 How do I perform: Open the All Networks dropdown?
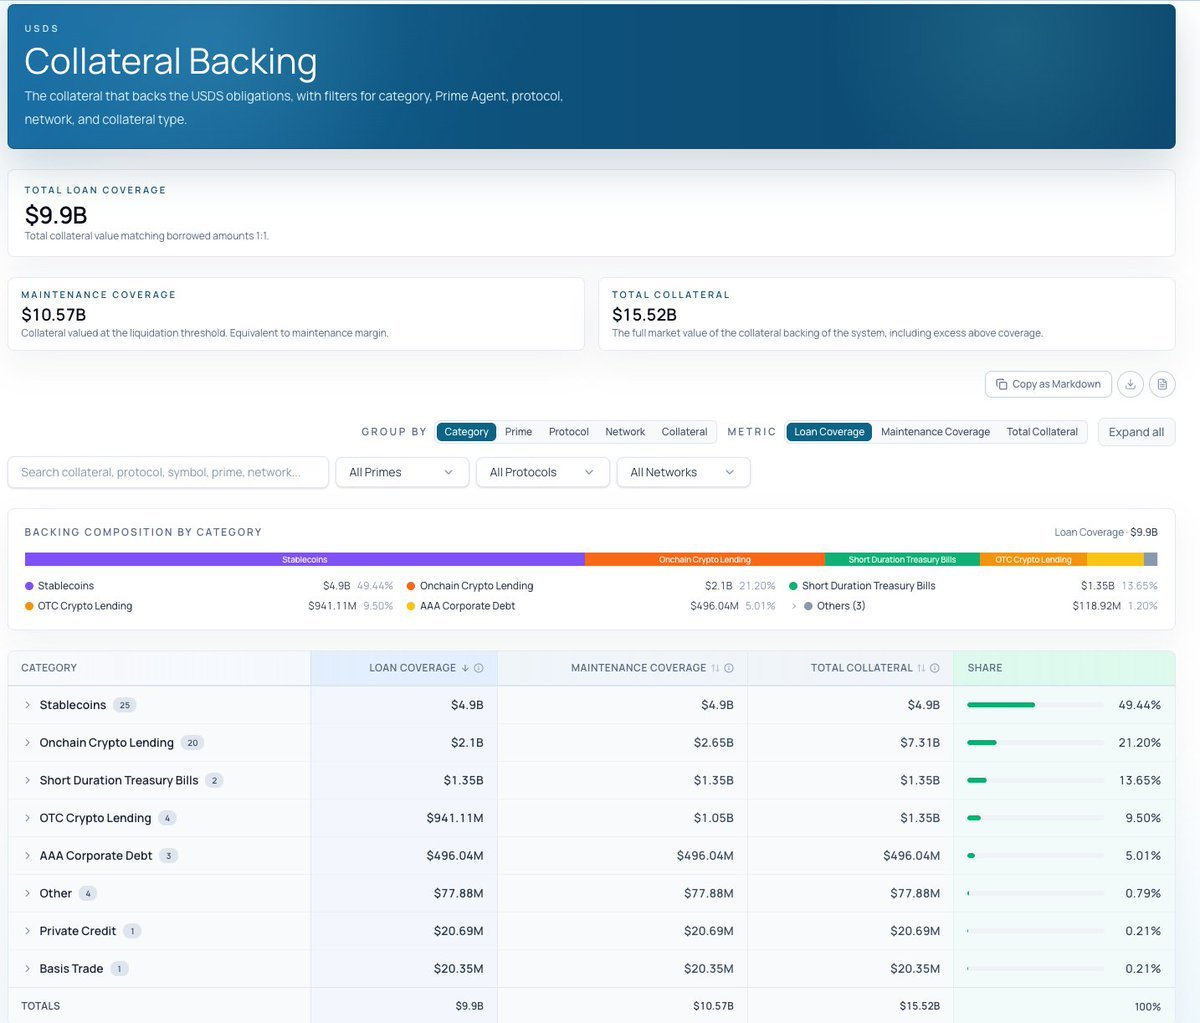tap(683, 472)
